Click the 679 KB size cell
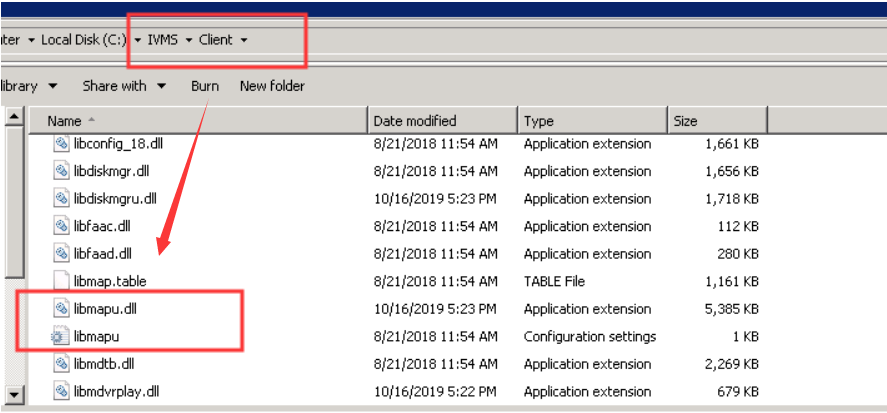The image size is (887, 413). 737,392
